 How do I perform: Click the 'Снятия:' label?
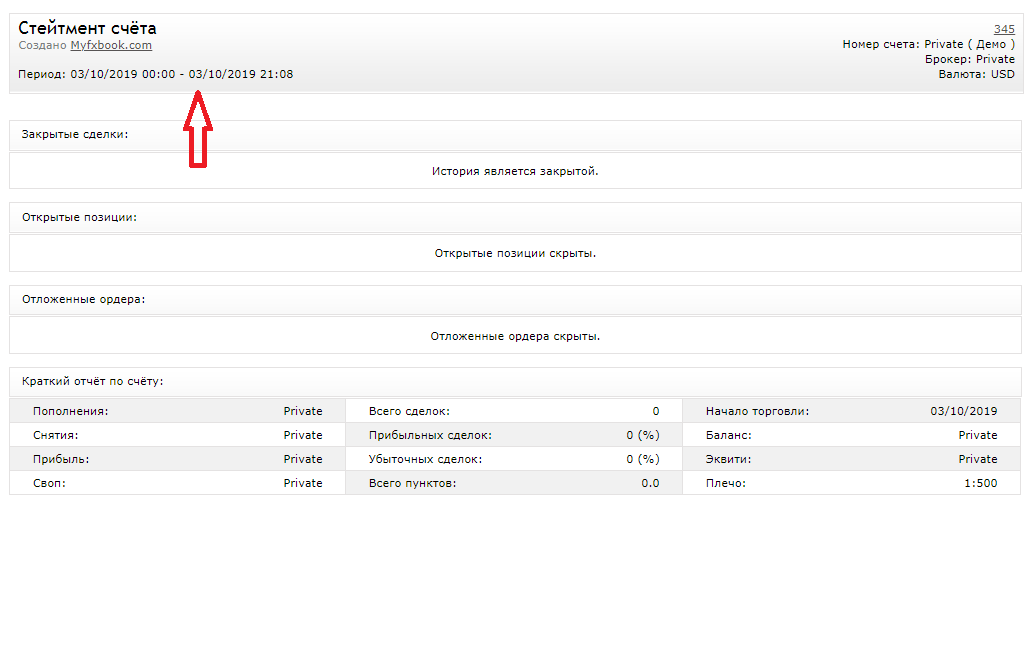tap(55, 435)
